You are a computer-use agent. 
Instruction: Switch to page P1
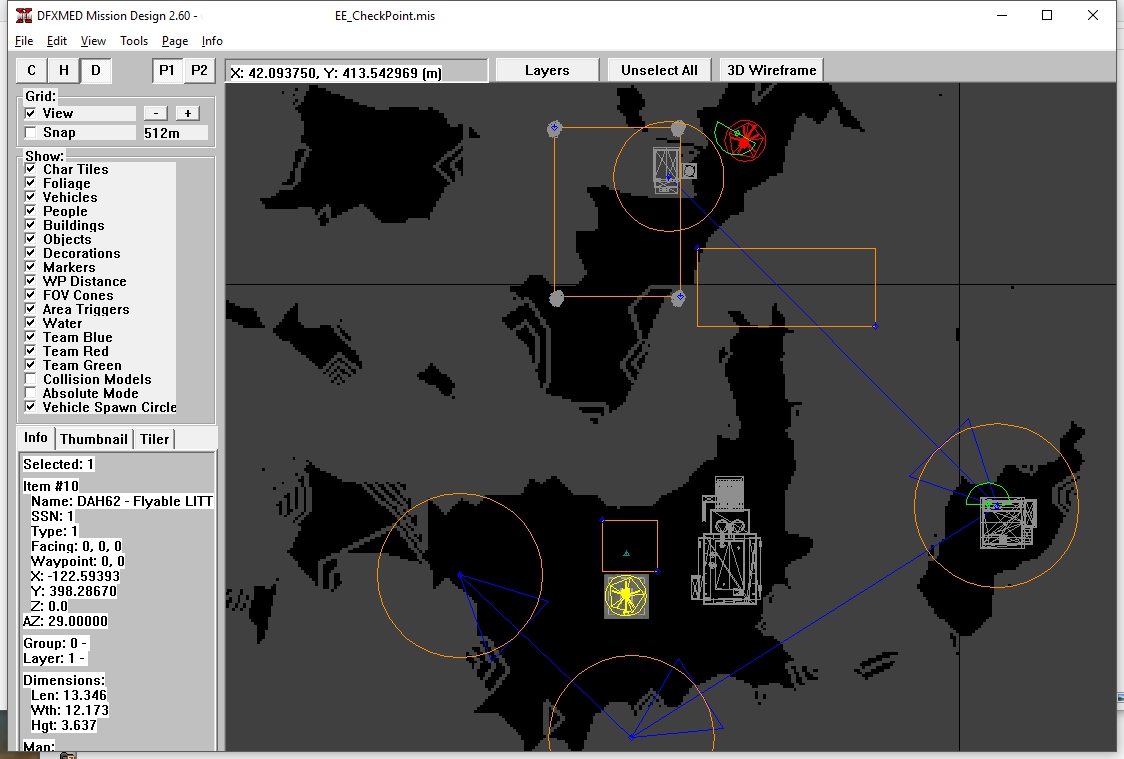(x=167, y=70)
